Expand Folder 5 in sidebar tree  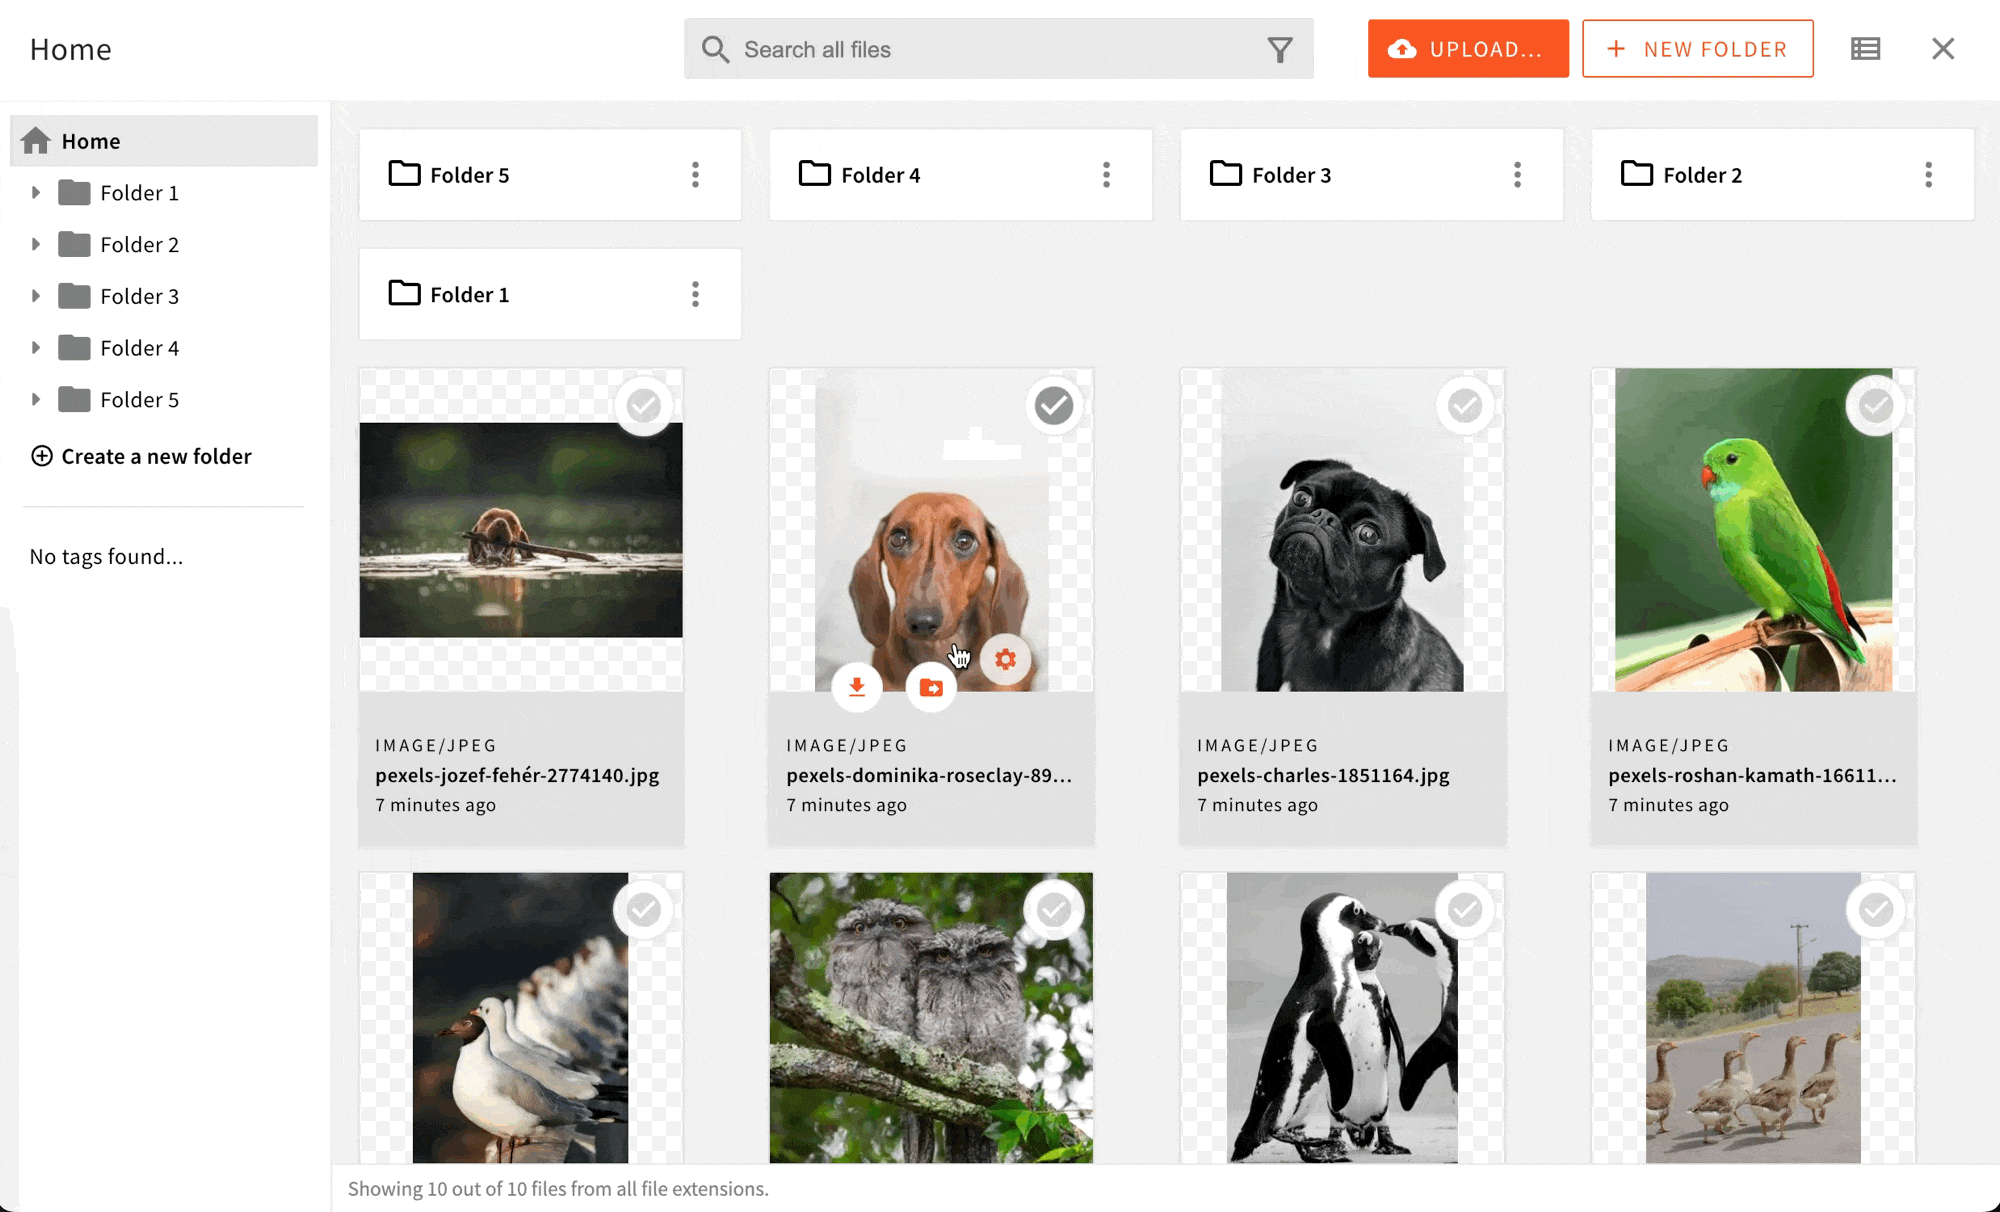click(x=36, y=400)
